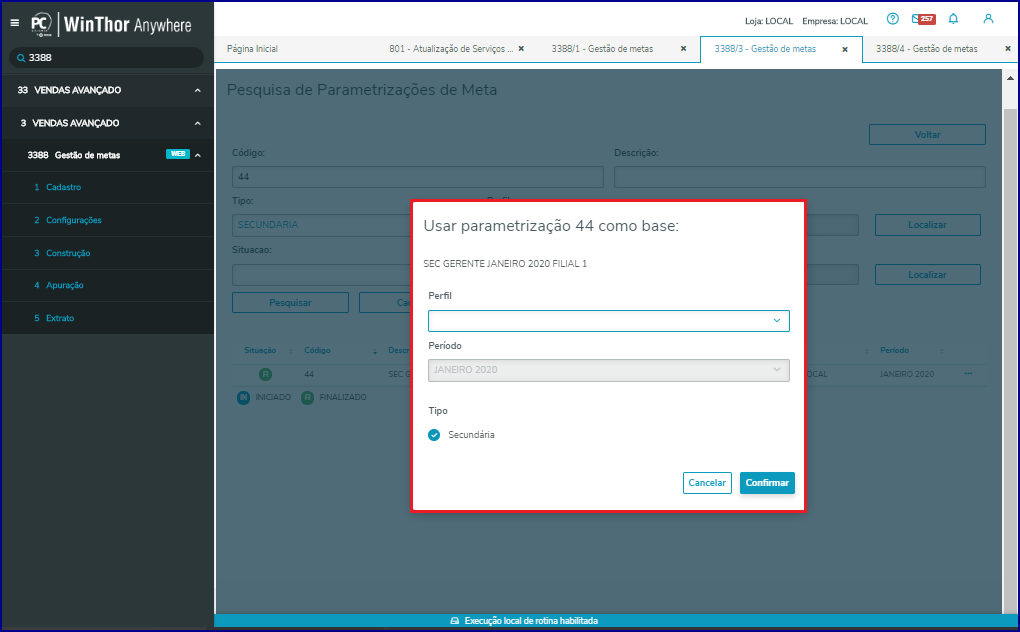Collapse the 3388 Gestão de metas submenu
This screenshot has height=632, width=1020.
(198, 155)
